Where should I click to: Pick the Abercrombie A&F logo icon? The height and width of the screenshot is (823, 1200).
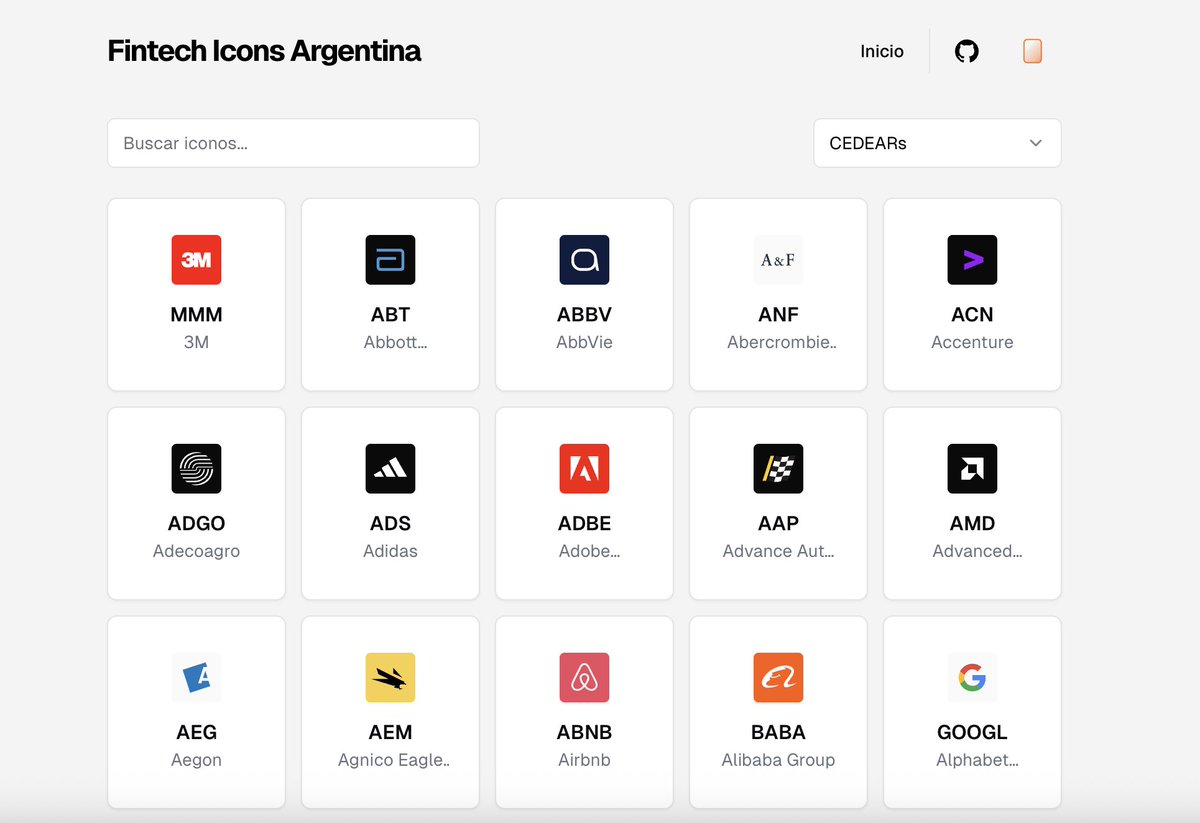click(x=778, y=260)
